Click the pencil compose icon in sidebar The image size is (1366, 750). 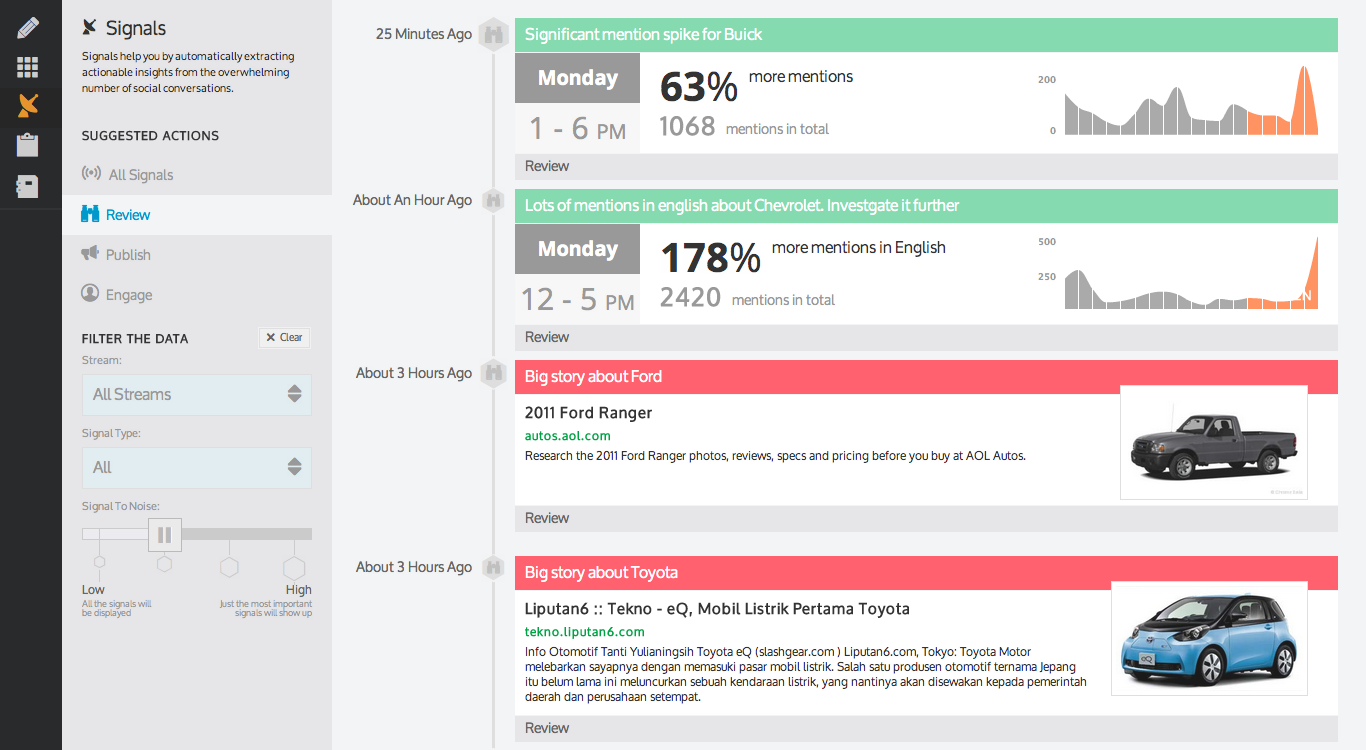[28, 27]
